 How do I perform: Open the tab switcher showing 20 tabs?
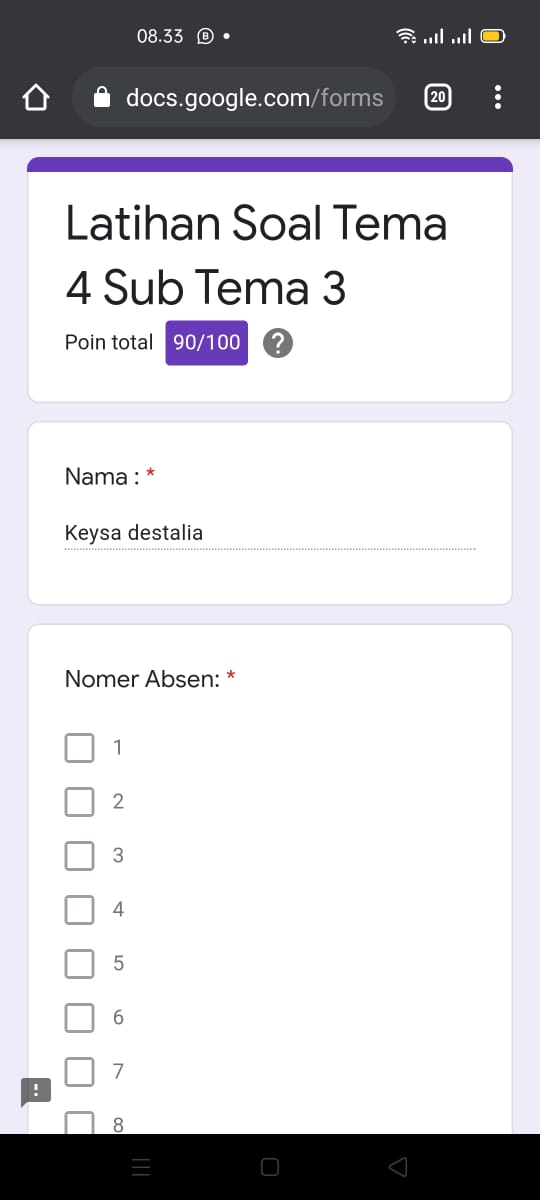coord(438,97)
